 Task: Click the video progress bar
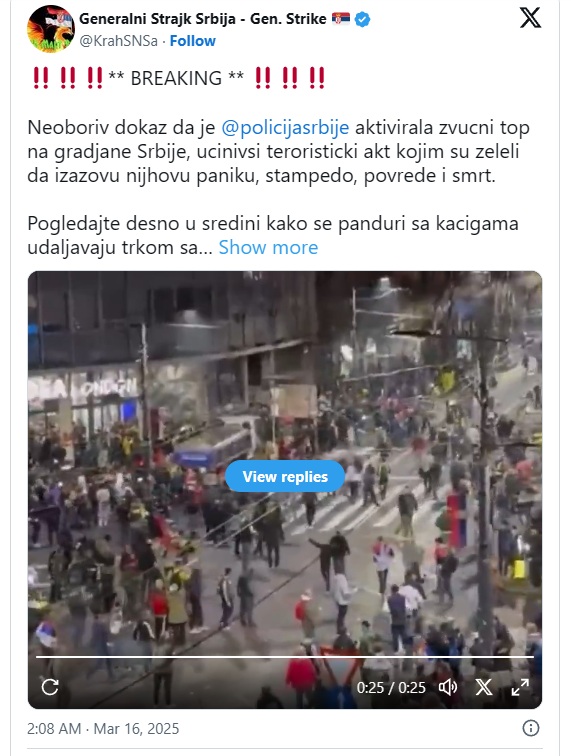[285, 657]
